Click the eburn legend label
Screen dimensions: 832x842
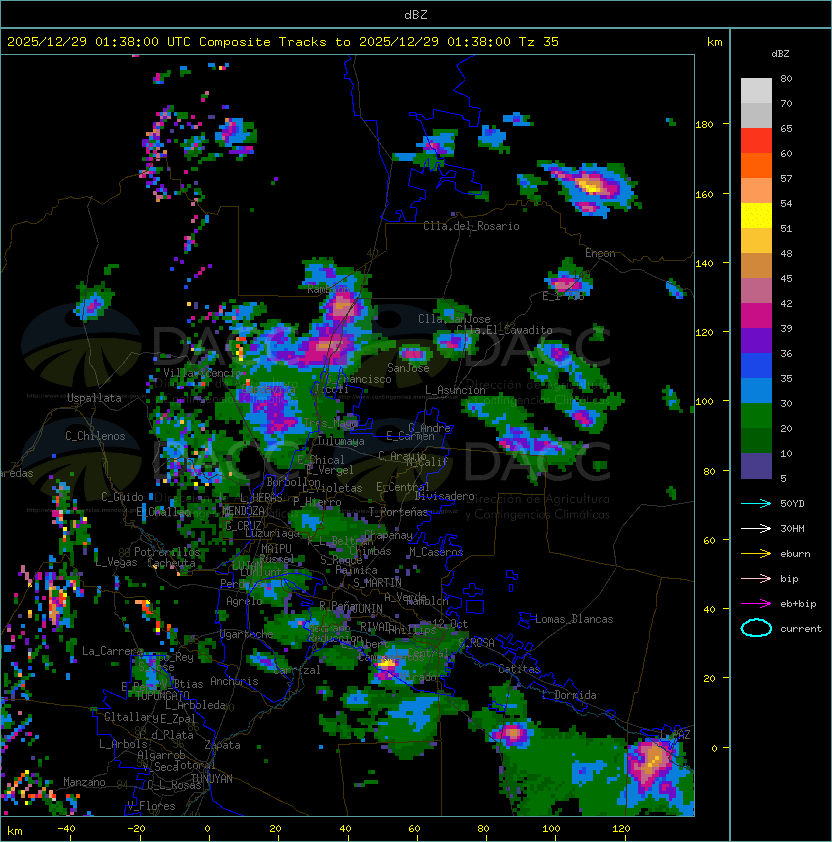[x=795, y=553]
